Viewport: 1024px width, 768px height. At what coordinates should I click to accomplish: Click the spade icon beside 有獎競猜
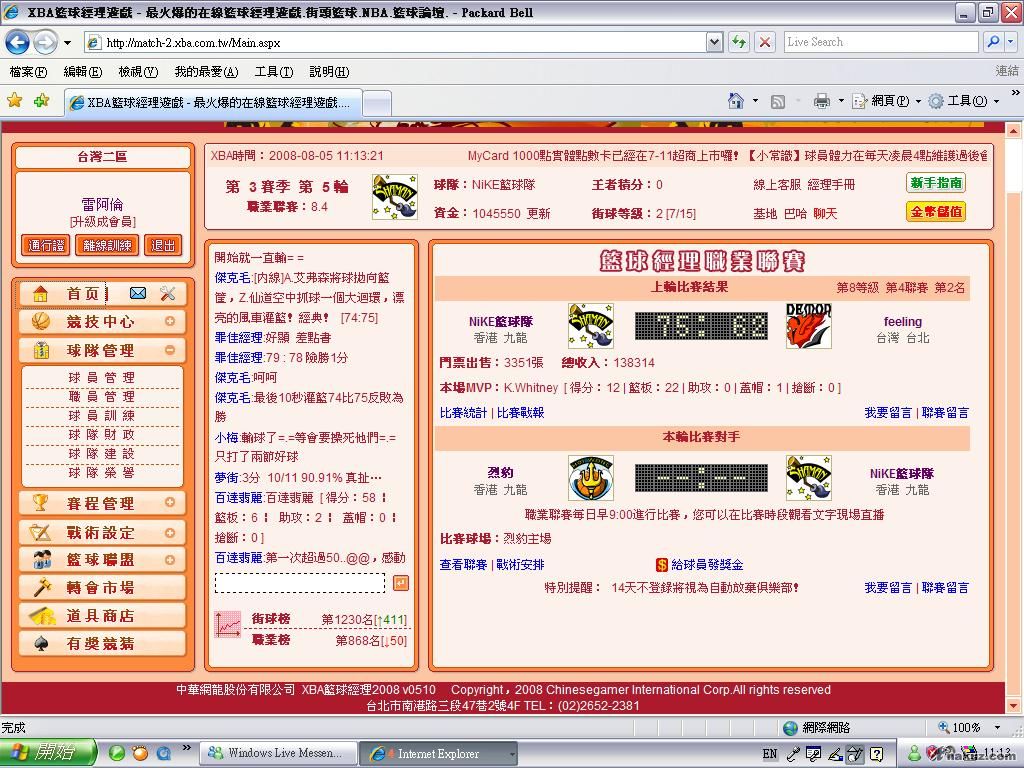coord(41,644)
